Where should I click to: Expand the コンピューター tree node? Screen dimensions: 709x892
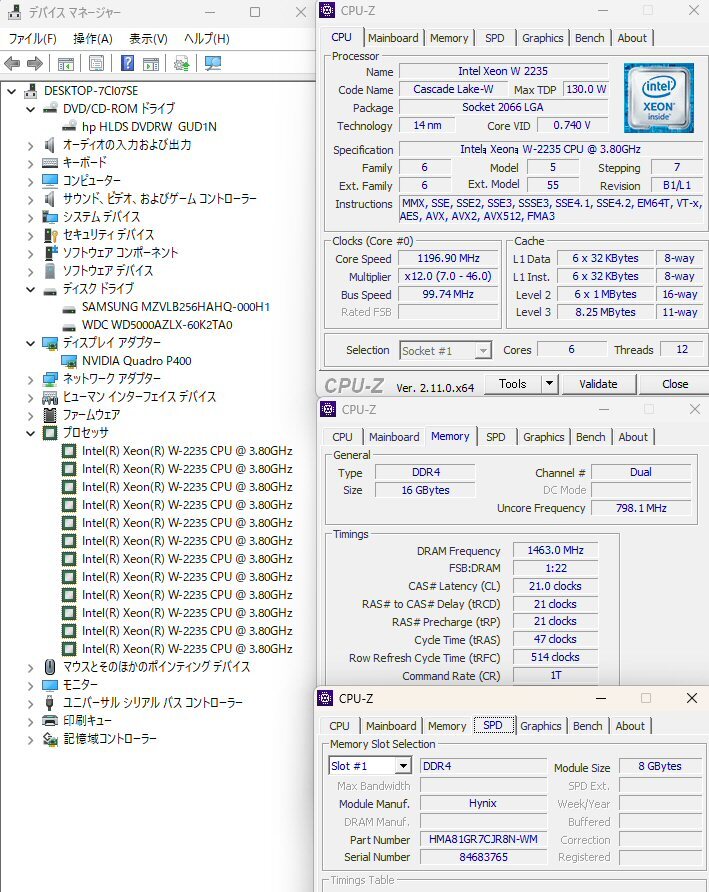coord(31,181)
